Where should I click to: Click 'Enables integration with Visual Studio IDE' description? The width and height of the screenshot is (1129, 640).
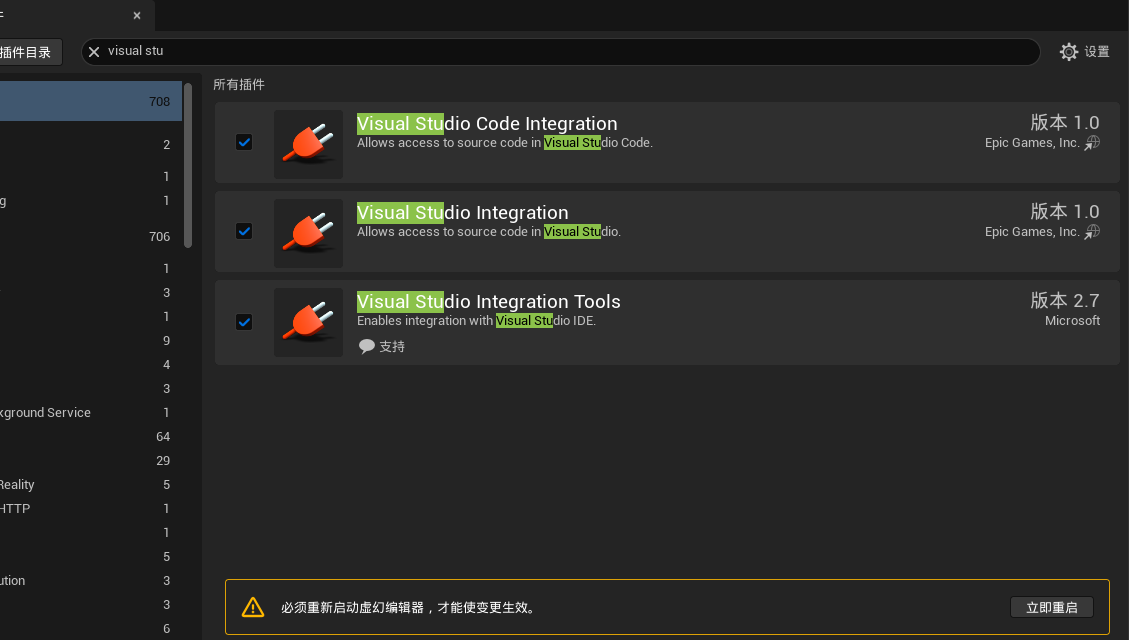pyautogui.click(x=477, y=320)
